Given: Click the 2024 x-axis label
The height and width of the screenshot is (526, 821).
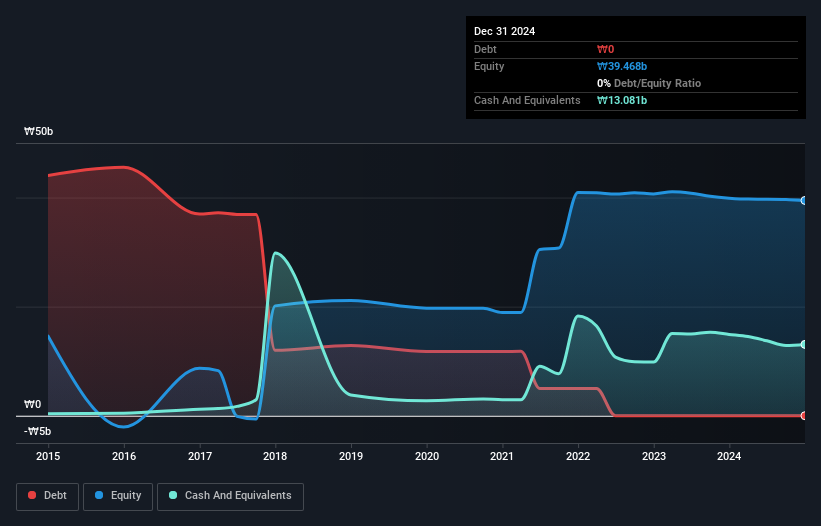Looking at the screenshot, I should pos(729,456).
